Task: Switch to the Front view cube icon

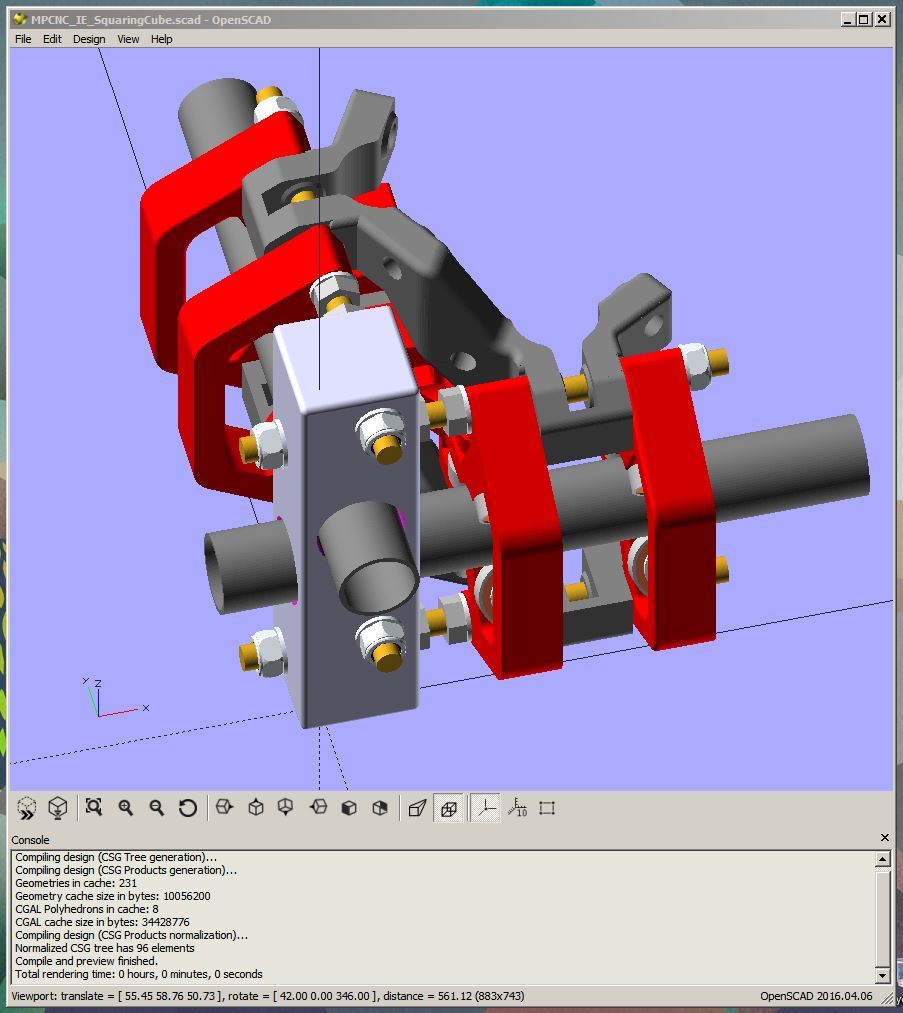Action: coord(349,808)
